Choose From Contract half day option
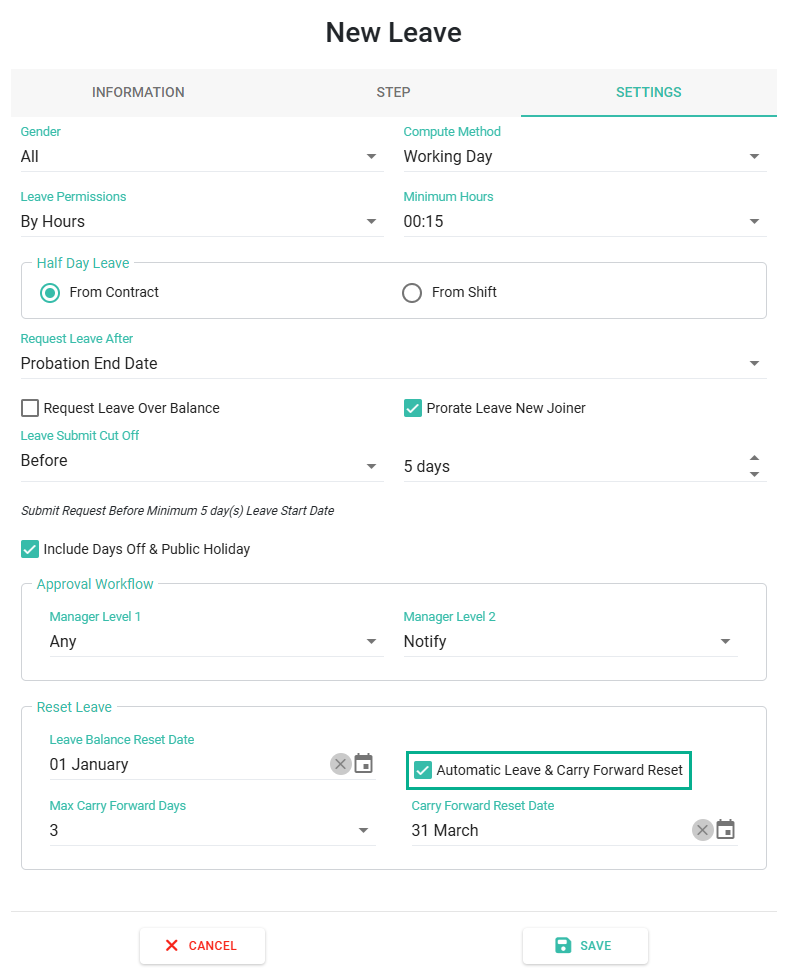785x974 pixels. 49,293
